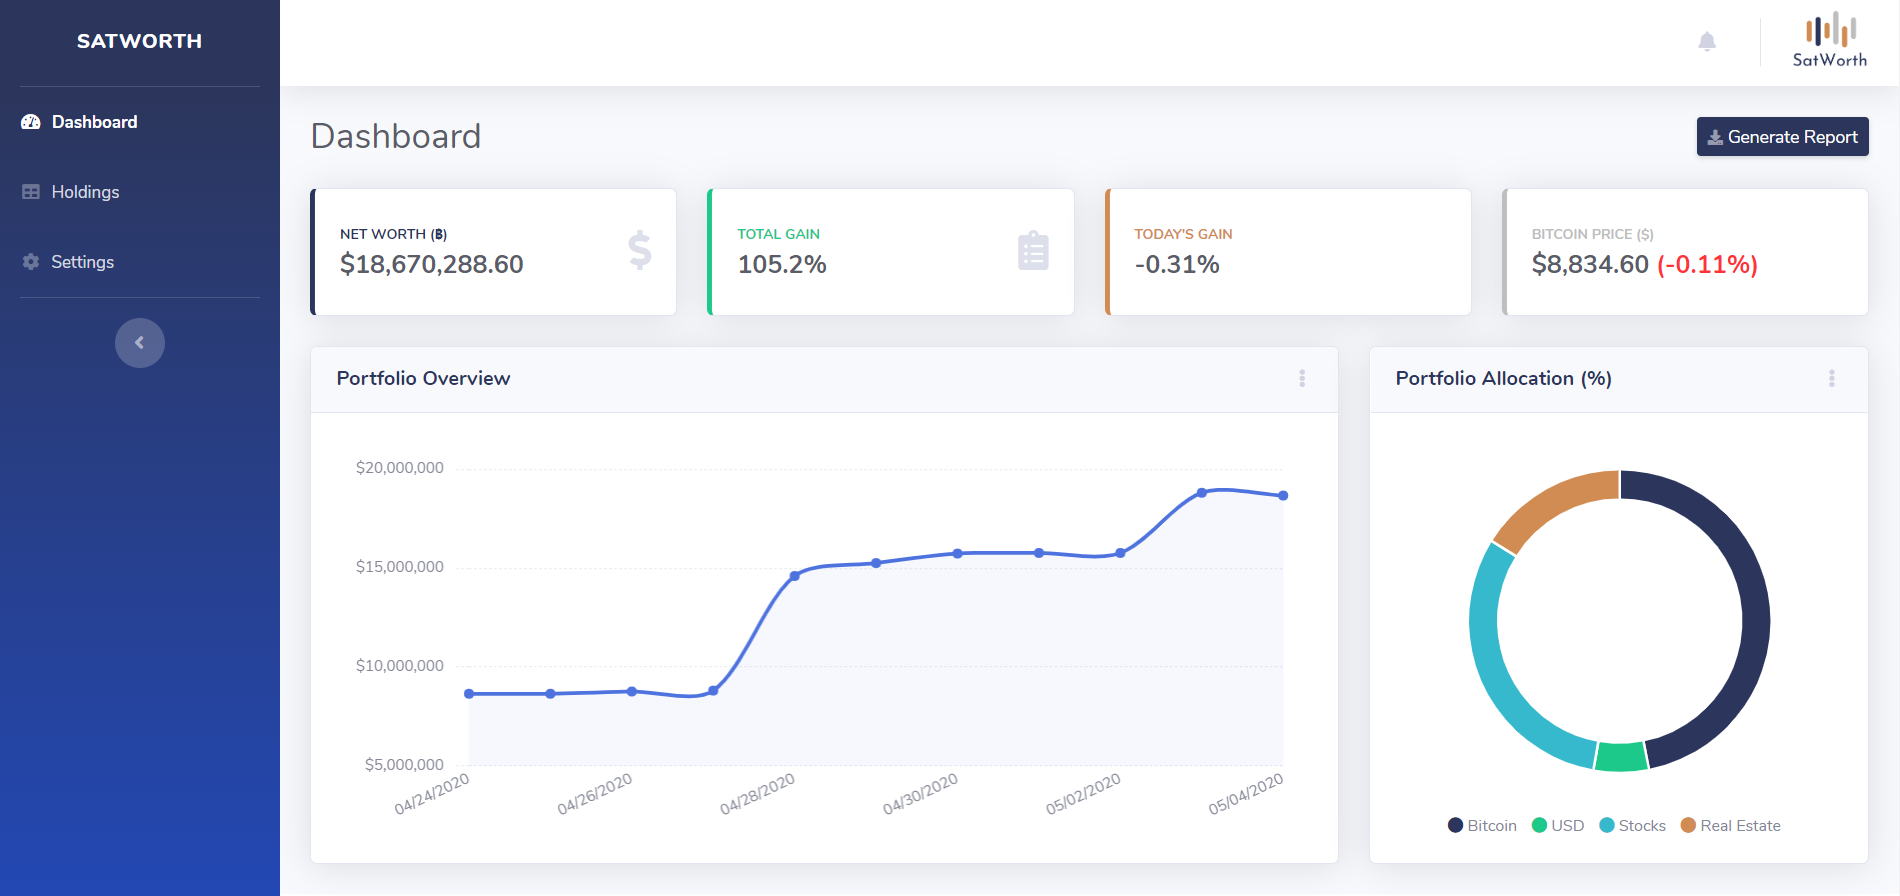Collapse the sidebar with the chevron button
Screen dimensions: 1900x896
[x=140, y=343]
